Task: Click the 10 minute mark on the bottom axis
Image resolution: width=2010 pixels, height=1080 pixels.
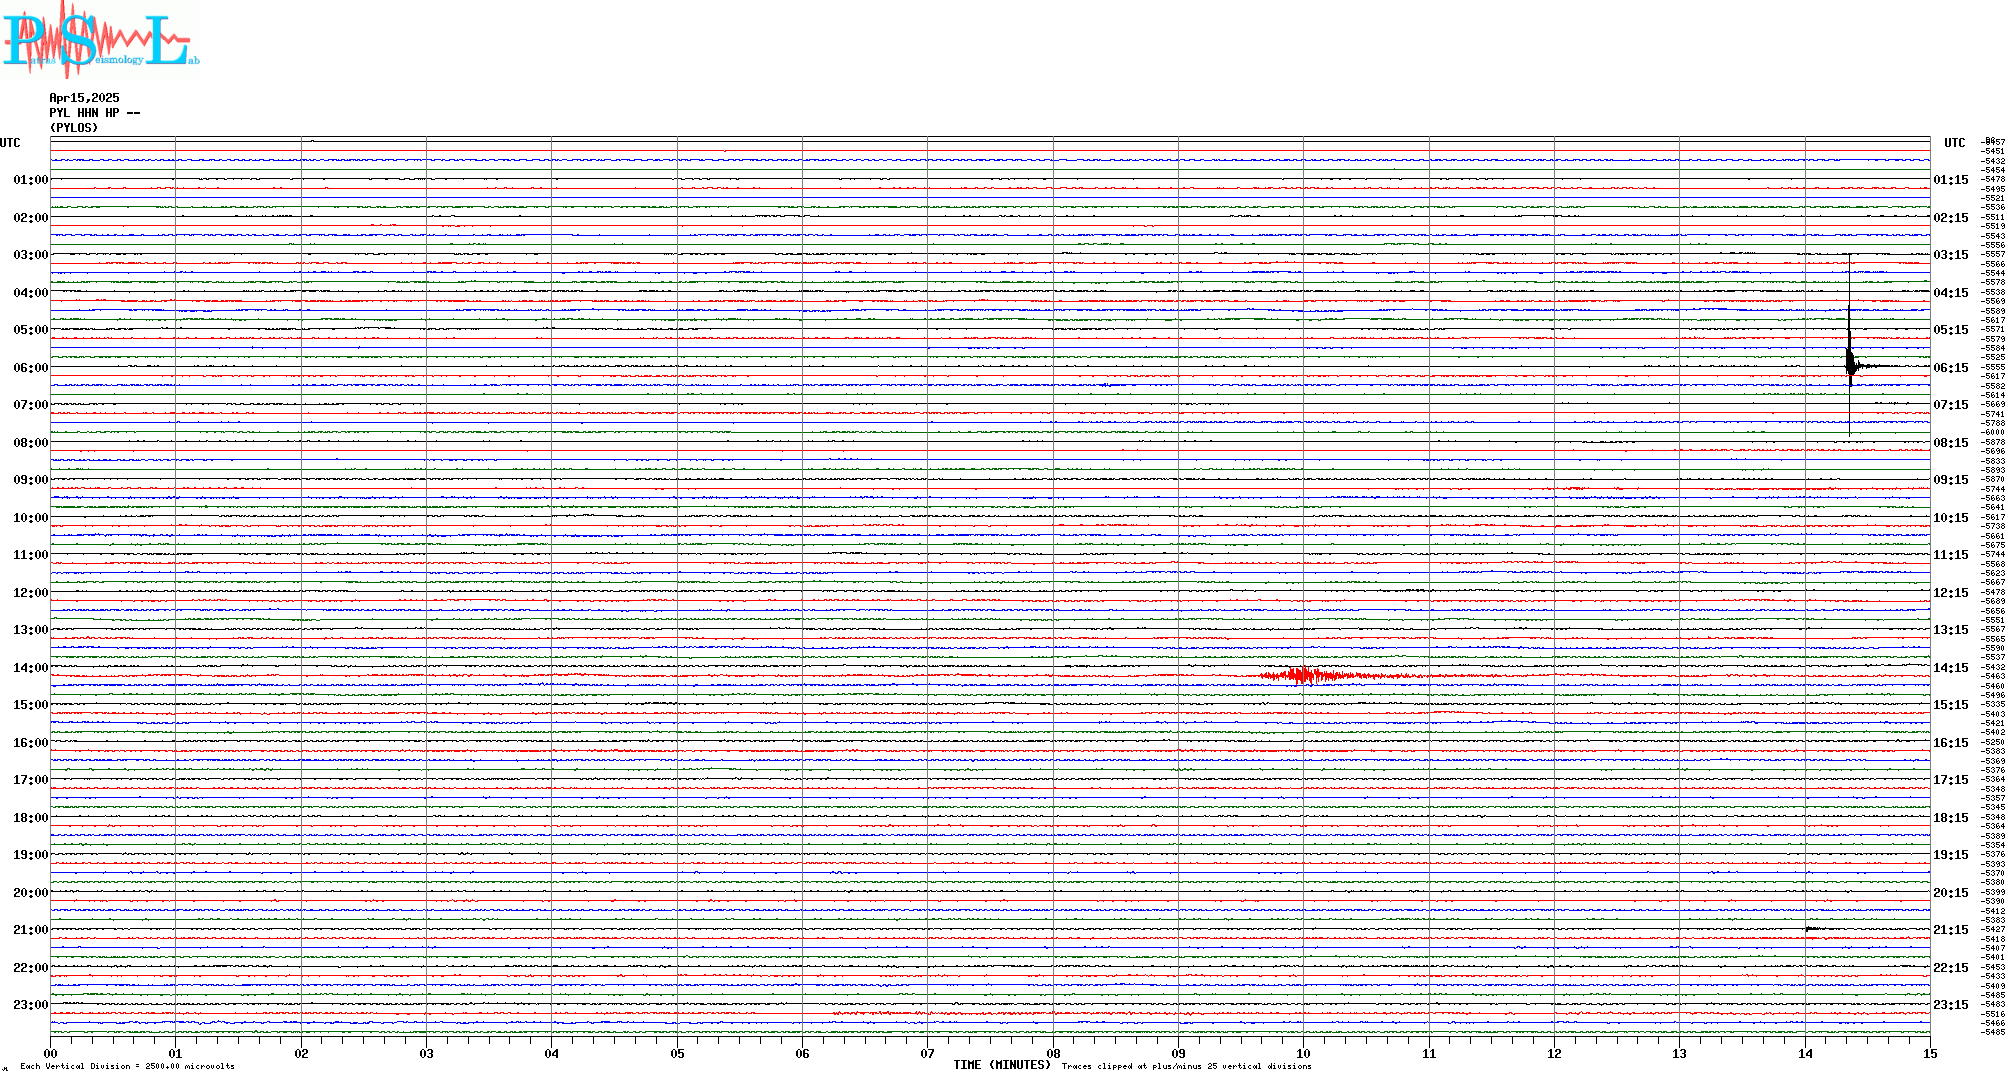Action: (x=1303, y=1054)
